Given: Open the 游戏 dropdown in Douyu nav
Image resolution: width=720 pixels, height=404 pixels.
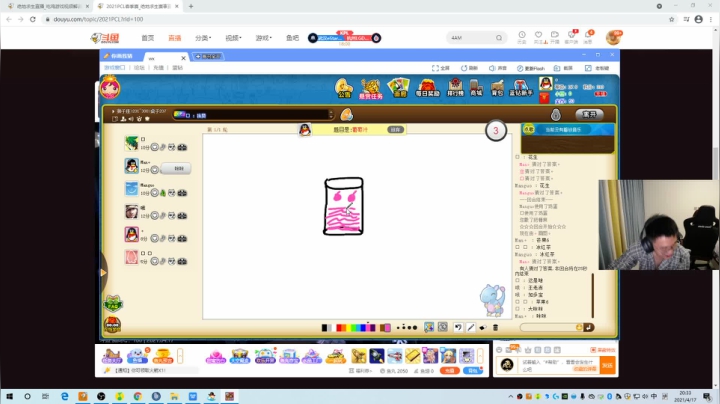Looking at the screenshot, I should (x=264, y=38).
